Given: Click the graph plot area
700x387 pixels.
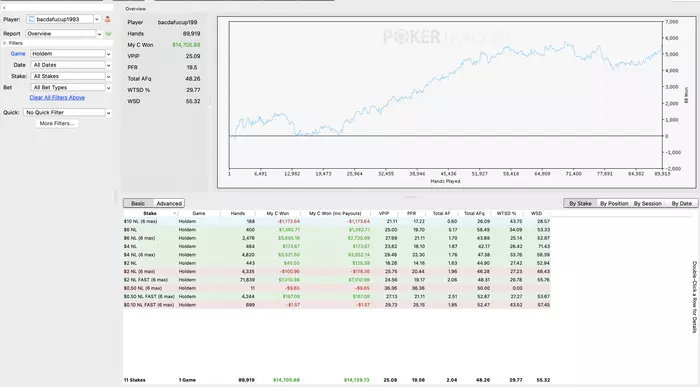Looking at the screenshot, I should (x=445, y=95).
